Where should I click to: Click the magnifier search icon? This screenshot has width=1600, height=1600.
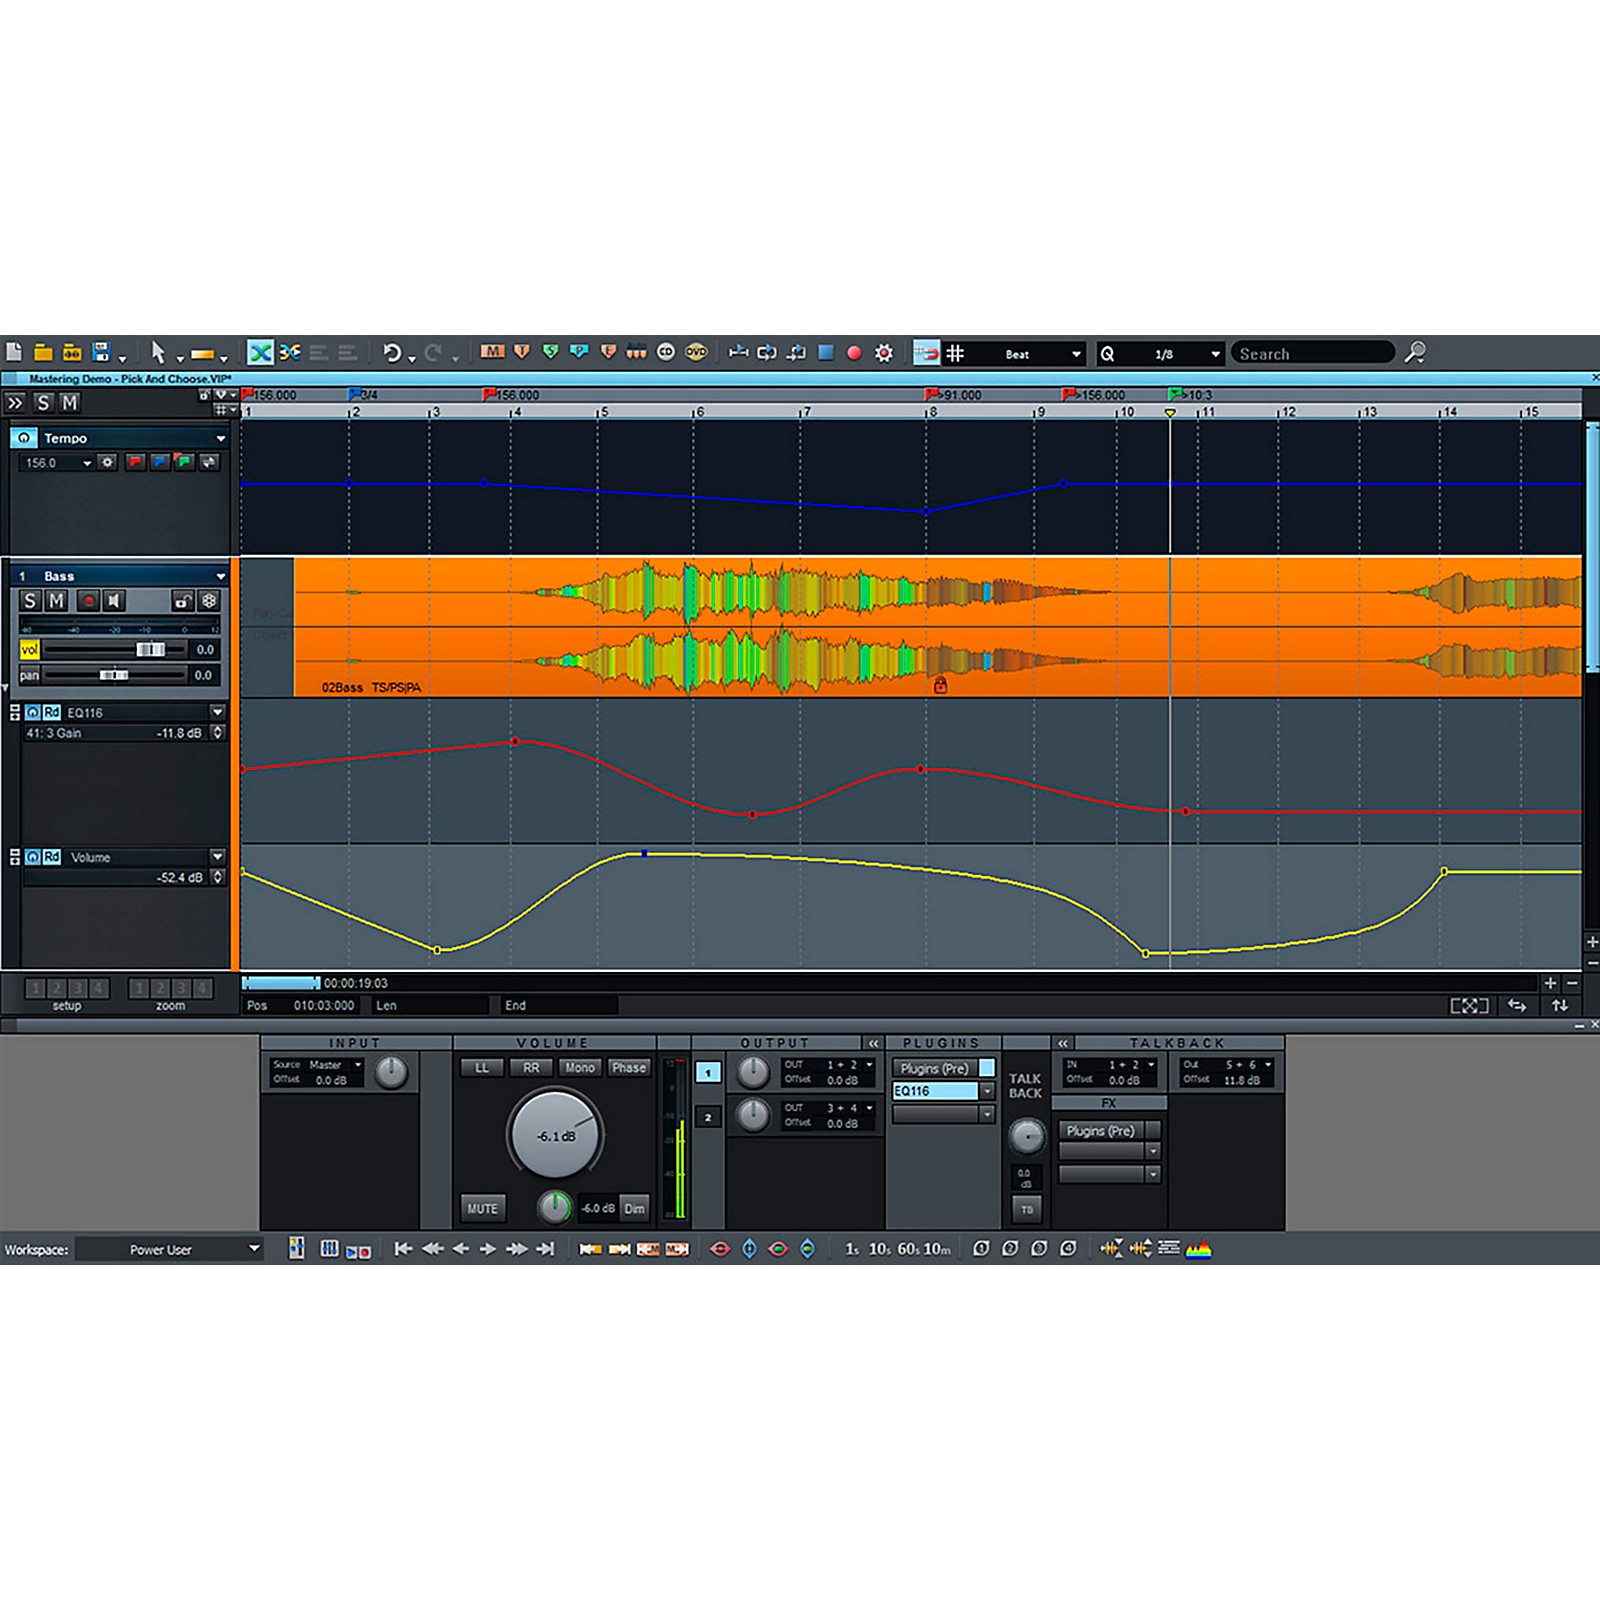coord(1415,352)
